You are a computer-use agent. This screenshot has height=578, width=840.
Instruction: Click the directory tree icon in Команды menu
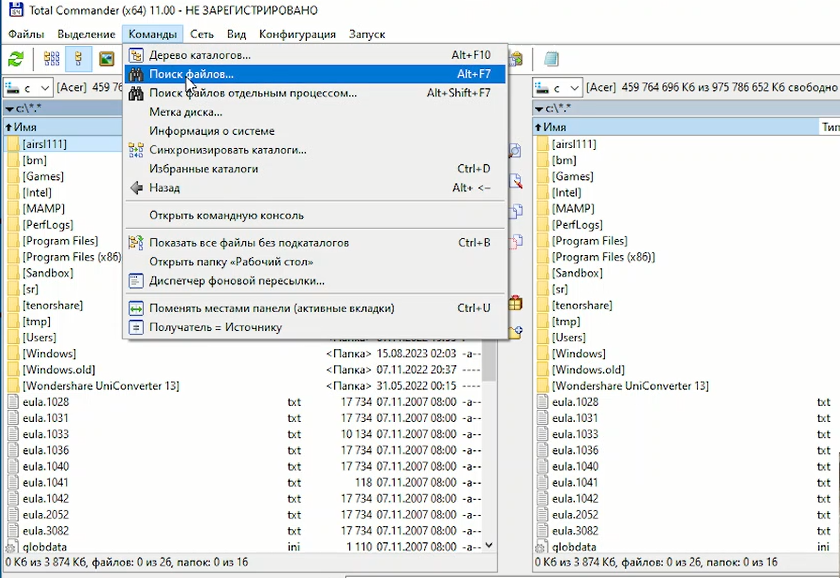(137, 55)
